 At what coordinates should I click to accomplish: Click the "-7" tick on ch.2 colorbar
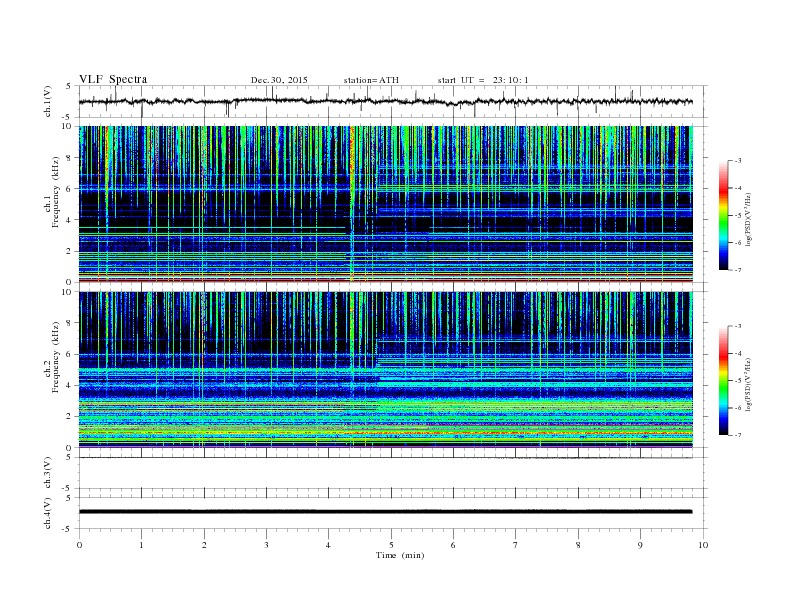point(738,435)
